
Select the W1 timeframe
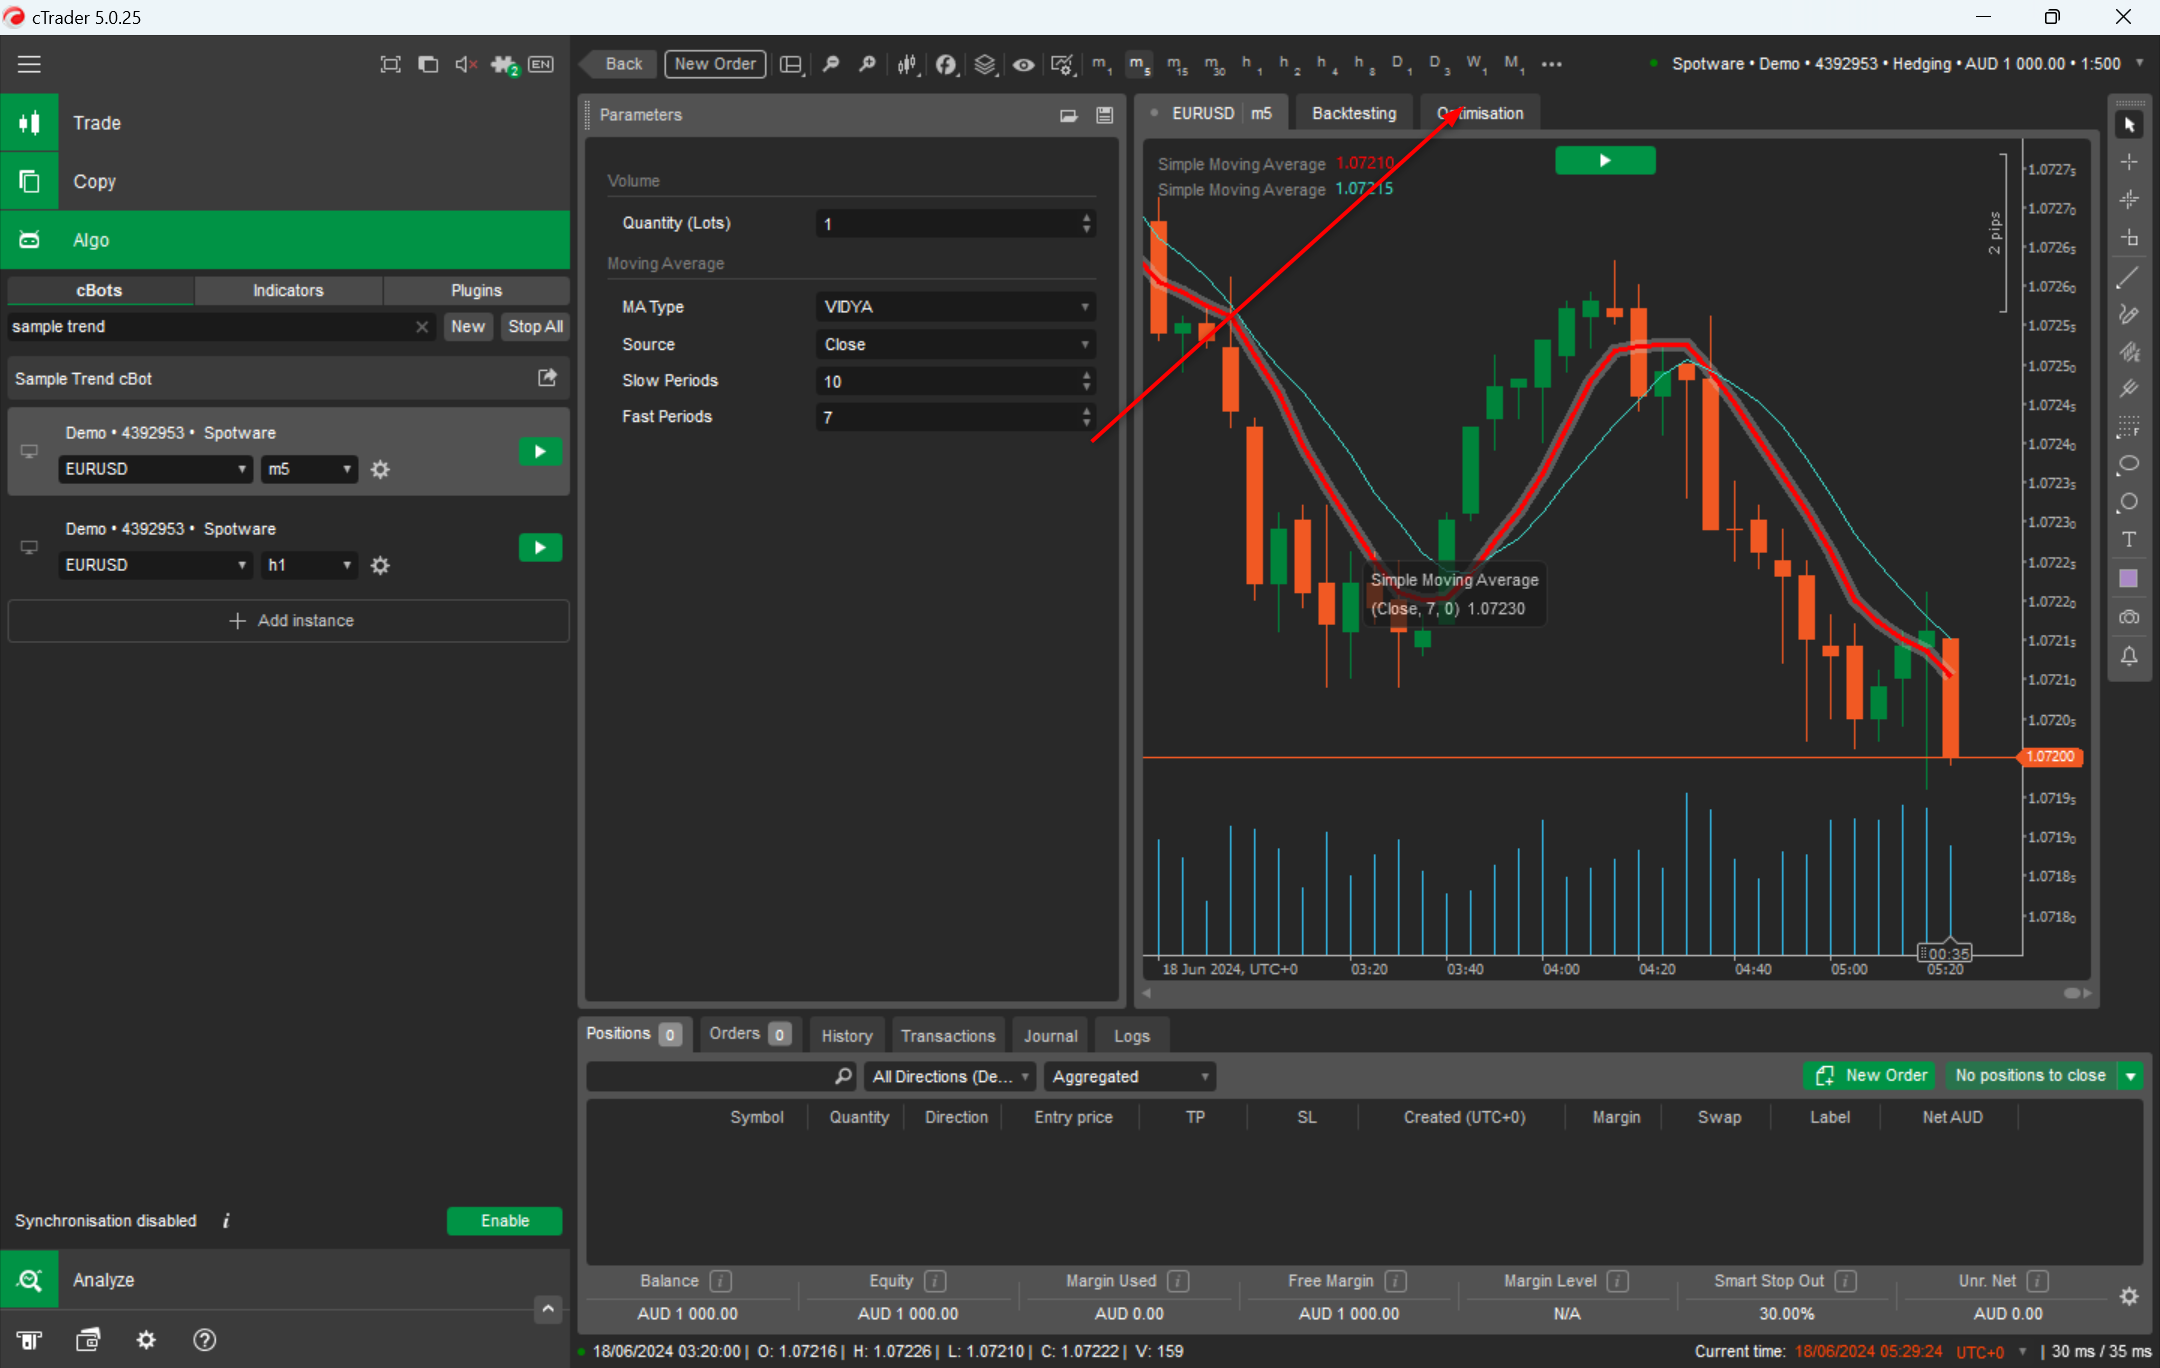point(1475,64)
